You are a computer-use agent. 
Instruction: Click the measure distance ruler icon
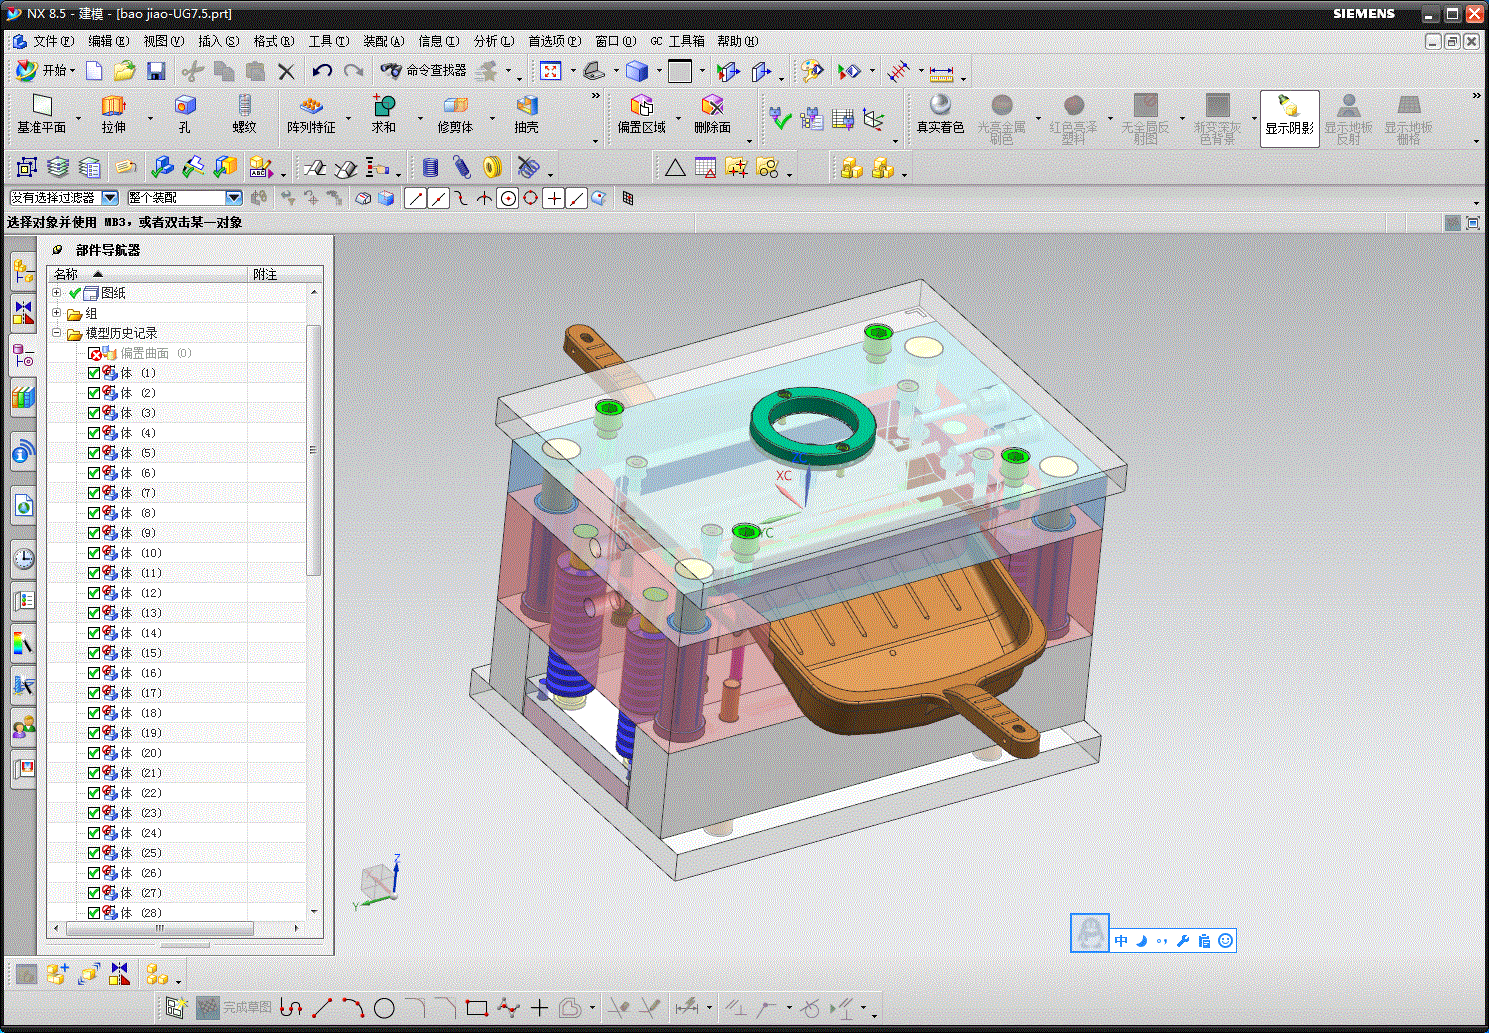(x=941, y=72)
